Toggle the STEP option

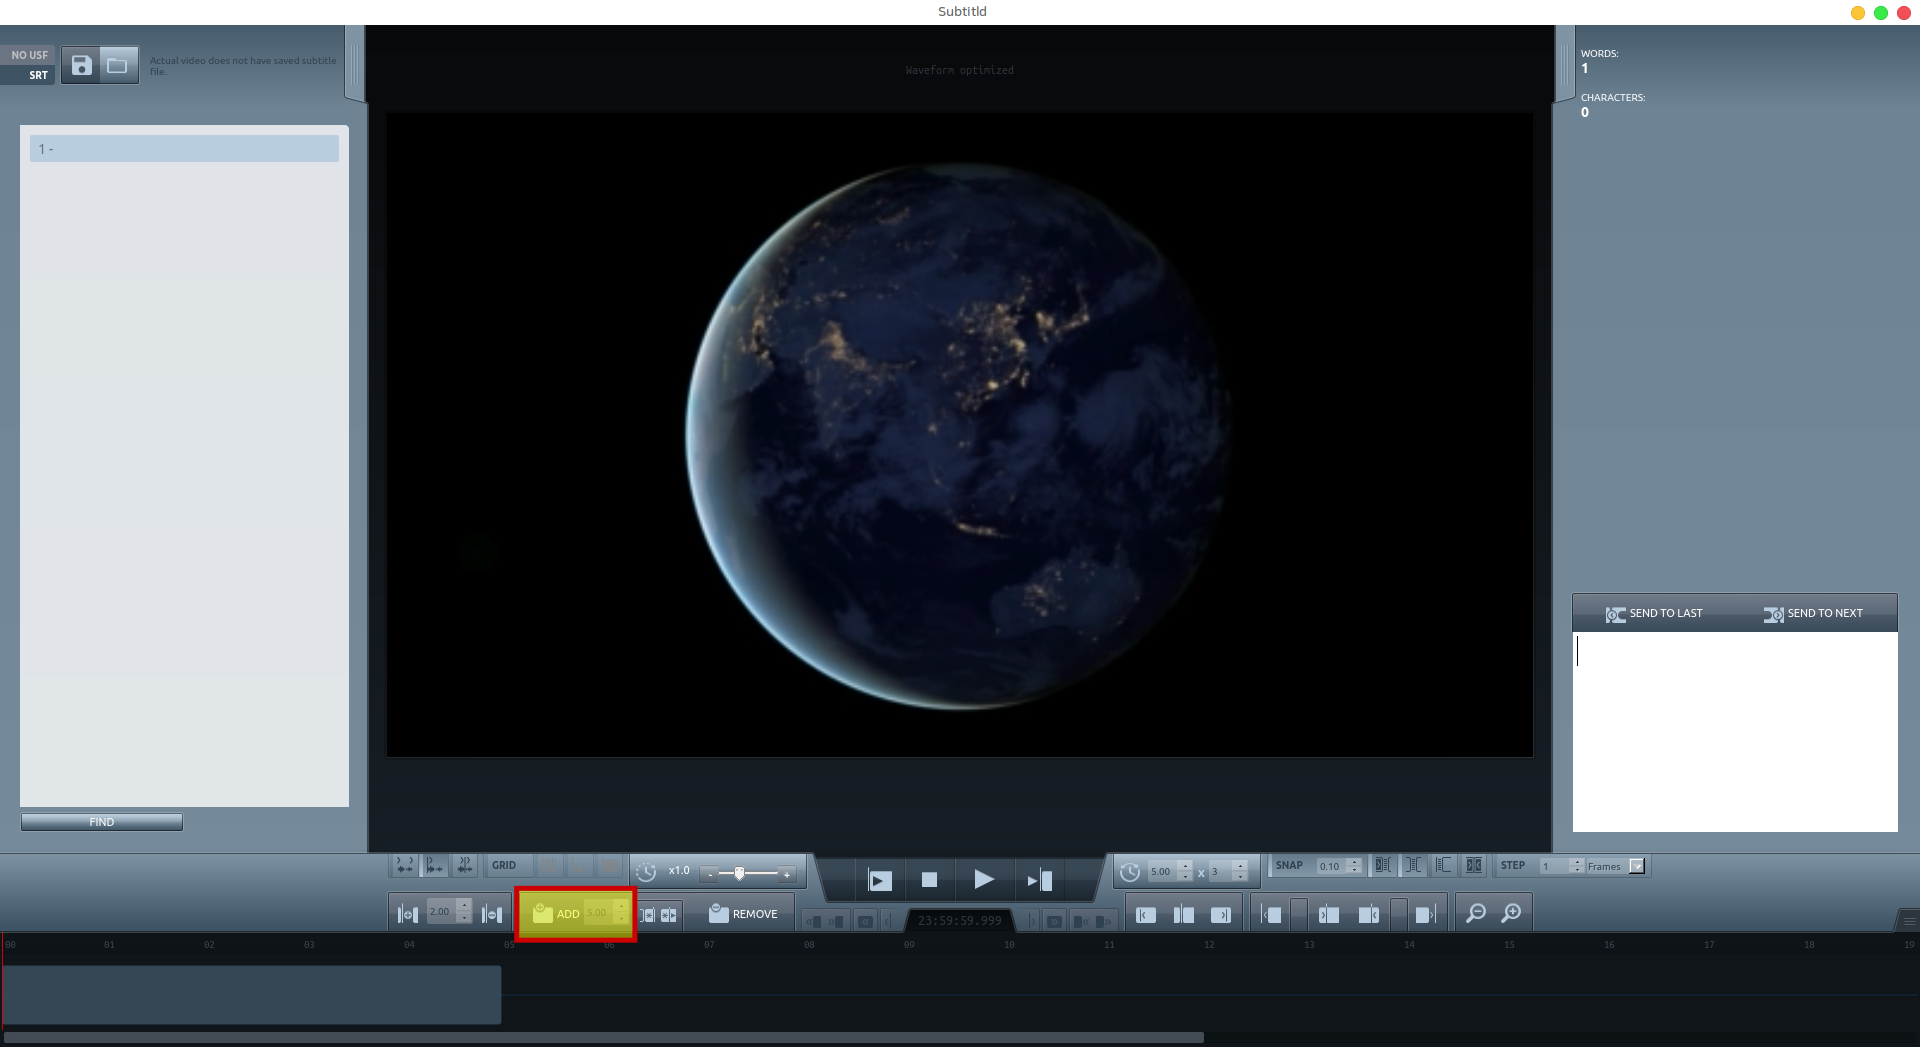coord(1512,866)
